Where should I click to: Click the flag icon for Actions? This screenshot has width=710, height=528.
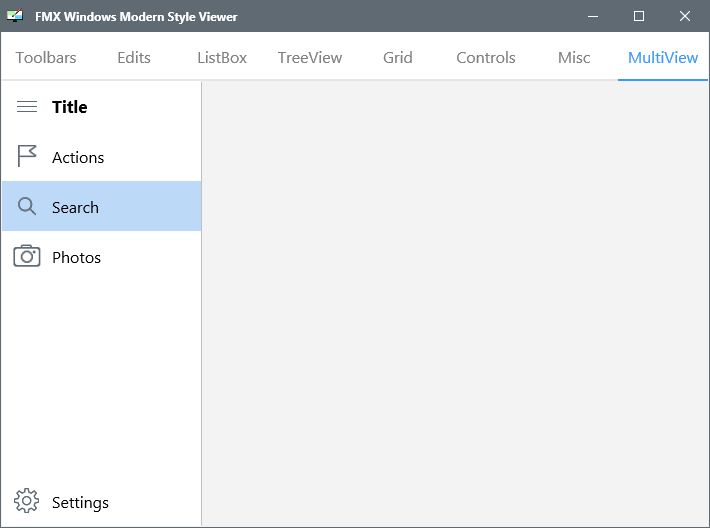pyautogui.click(x=27, y=156)
